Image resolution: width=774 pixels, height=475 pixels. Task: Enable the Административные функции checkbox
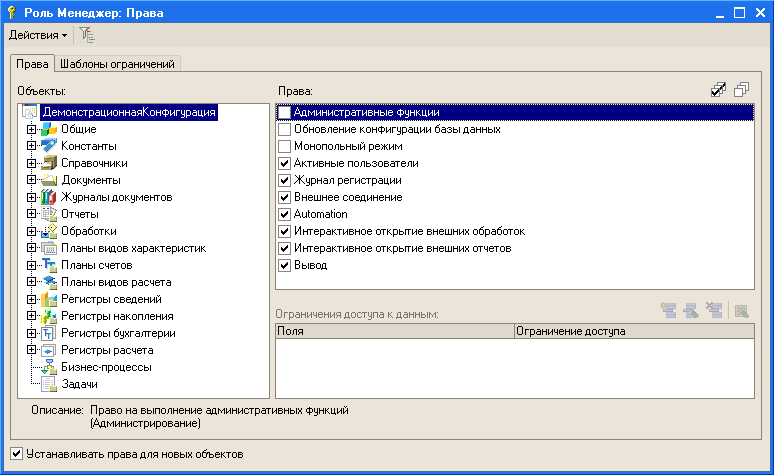pyautogui.click(x=285, y=113)
